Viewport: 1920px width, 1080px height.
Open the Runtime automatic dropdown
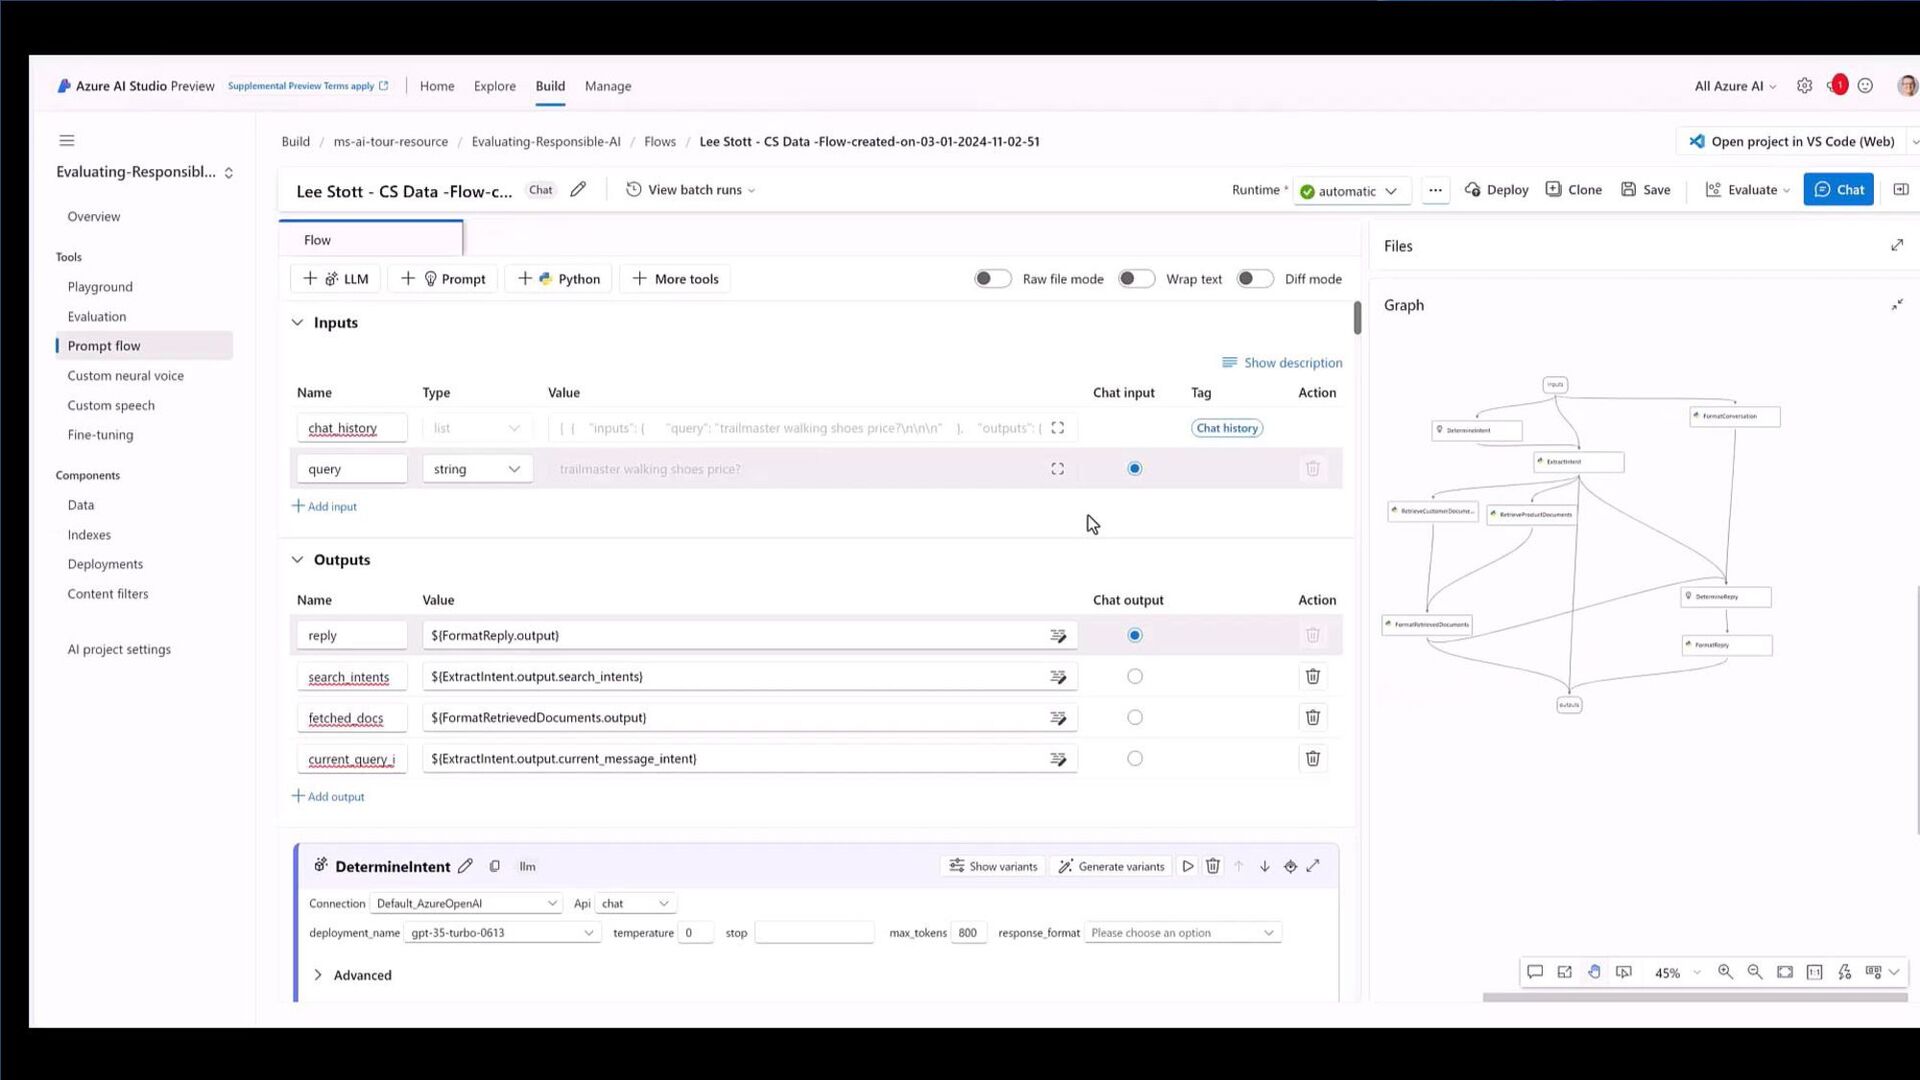tap(1352, 191)
